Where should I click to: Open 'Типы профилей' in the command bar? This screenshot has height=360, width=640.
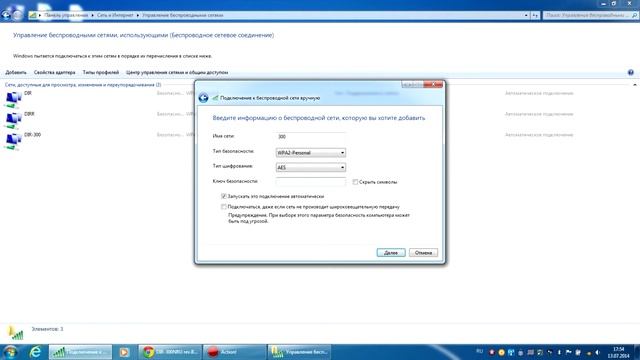tap(100, 72)
